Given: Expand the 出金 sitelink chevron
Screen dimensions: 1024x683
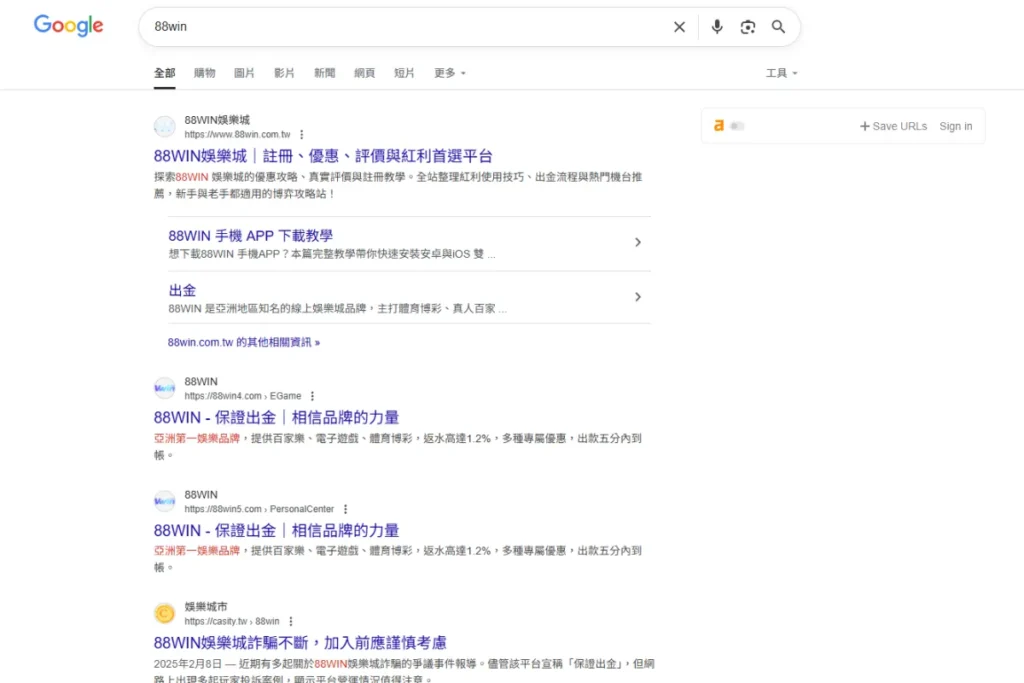Looking at the screenshot, I should tap(638, 296).
